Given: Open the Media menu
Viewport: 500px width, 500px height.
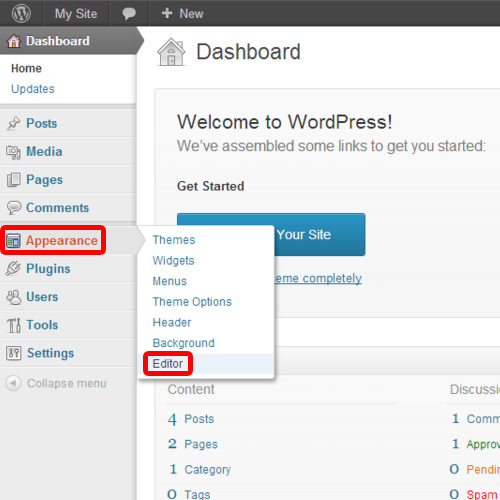Looking at the screenshot, I should (44, 152).
